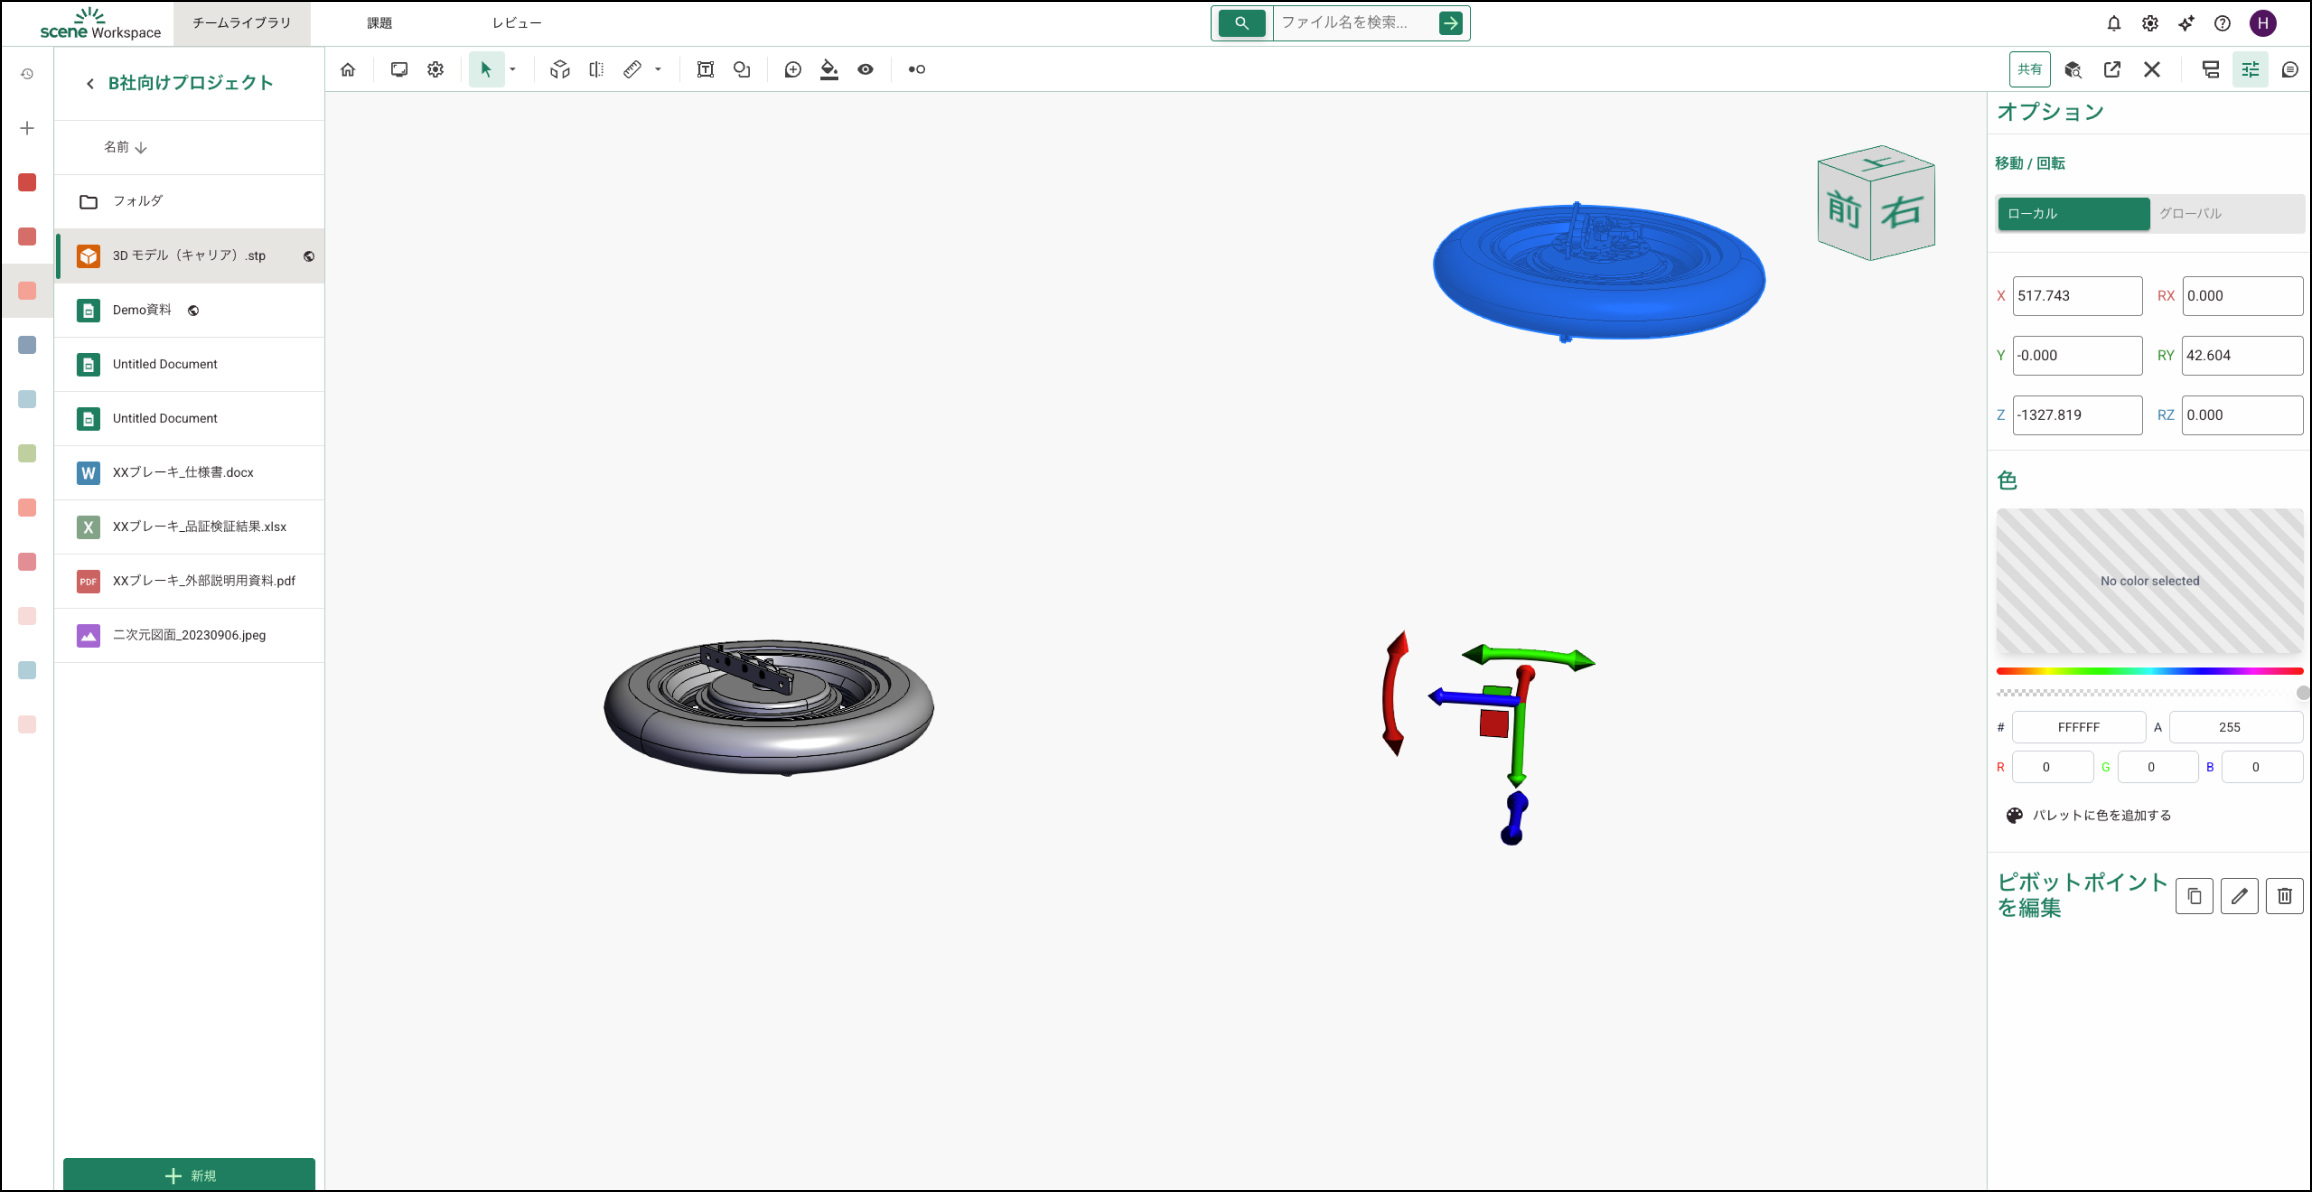Open dropdown arrow next to select cursor
The height and width of the screenshot is (1192, 2312).
513,70
